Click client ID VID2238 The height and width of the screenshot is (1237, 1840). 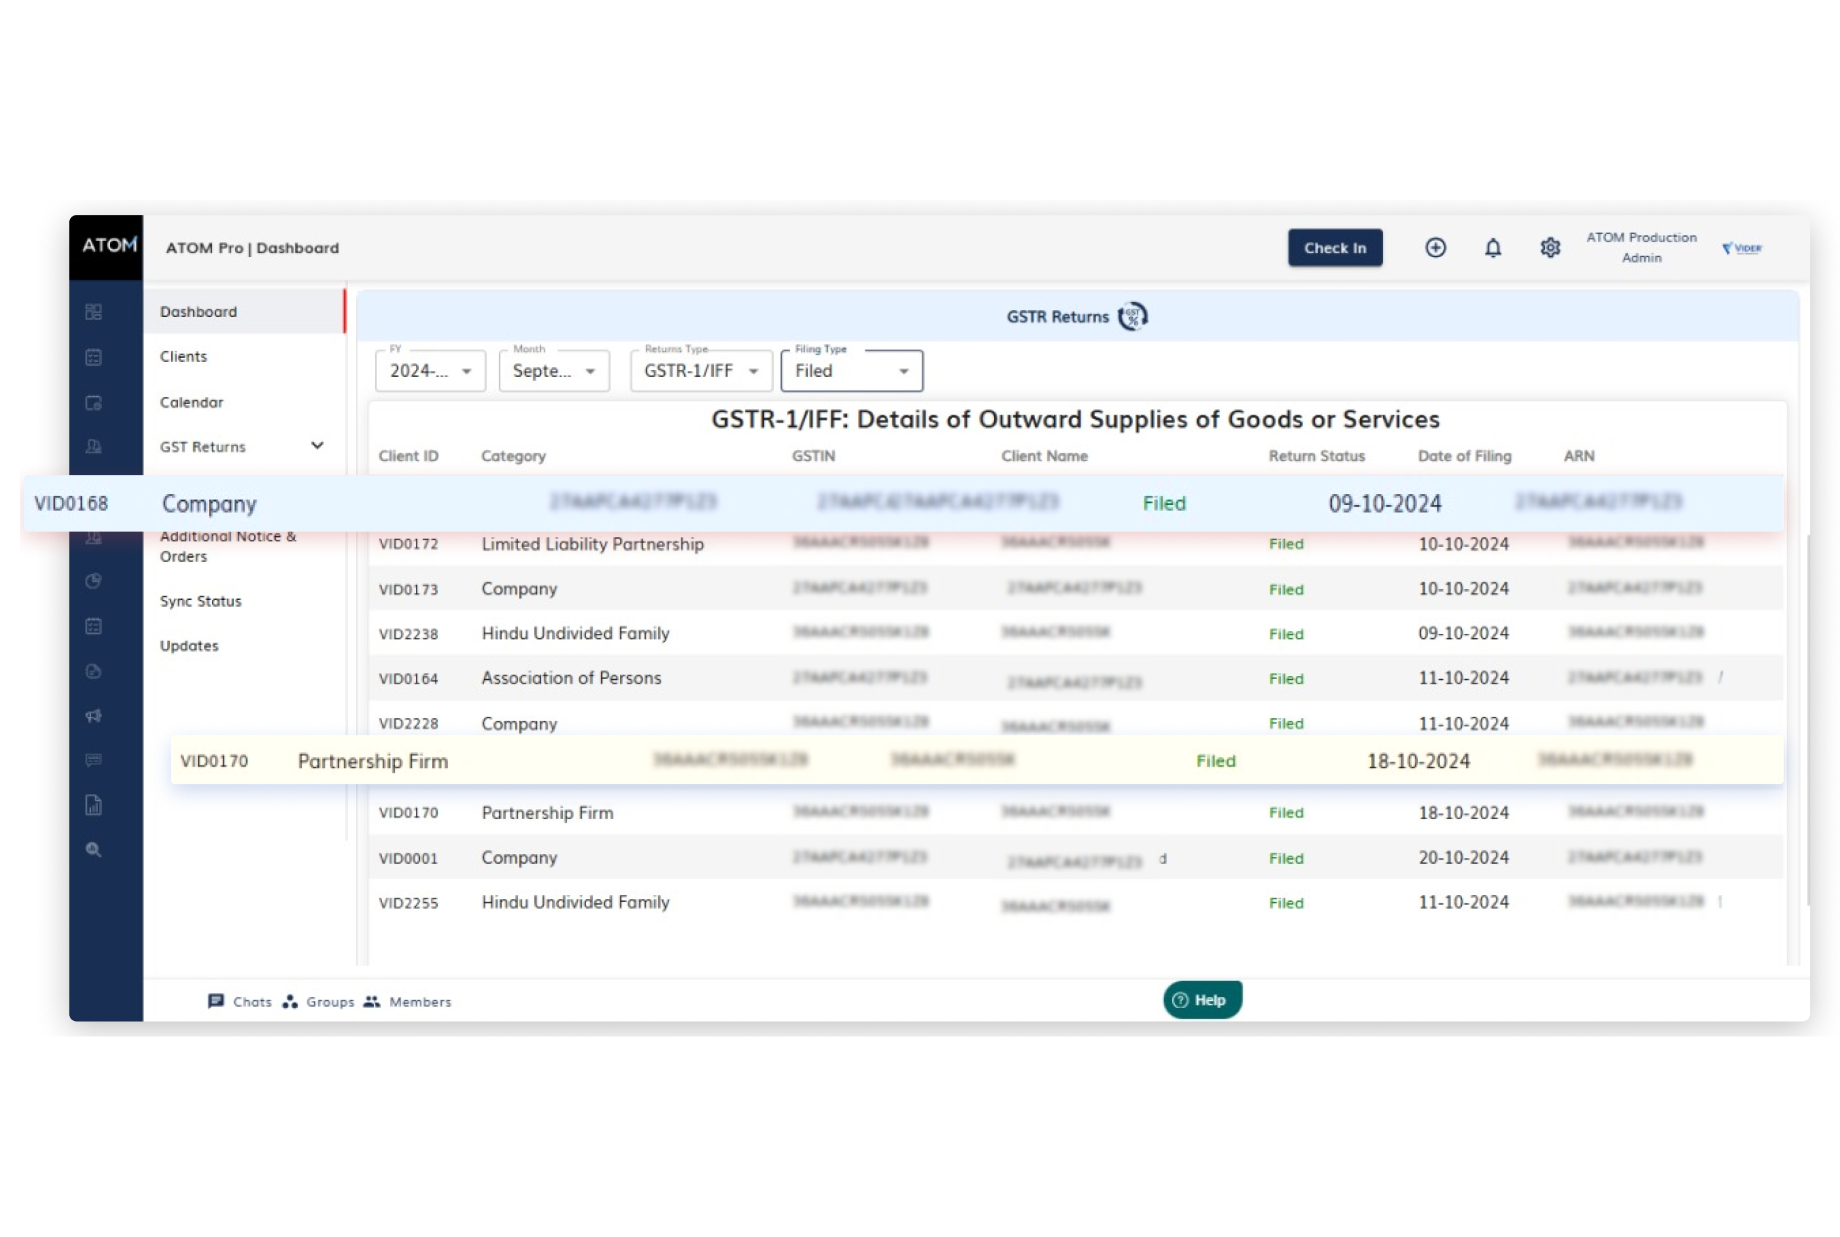pyautogui.click(x=408, y=634)
